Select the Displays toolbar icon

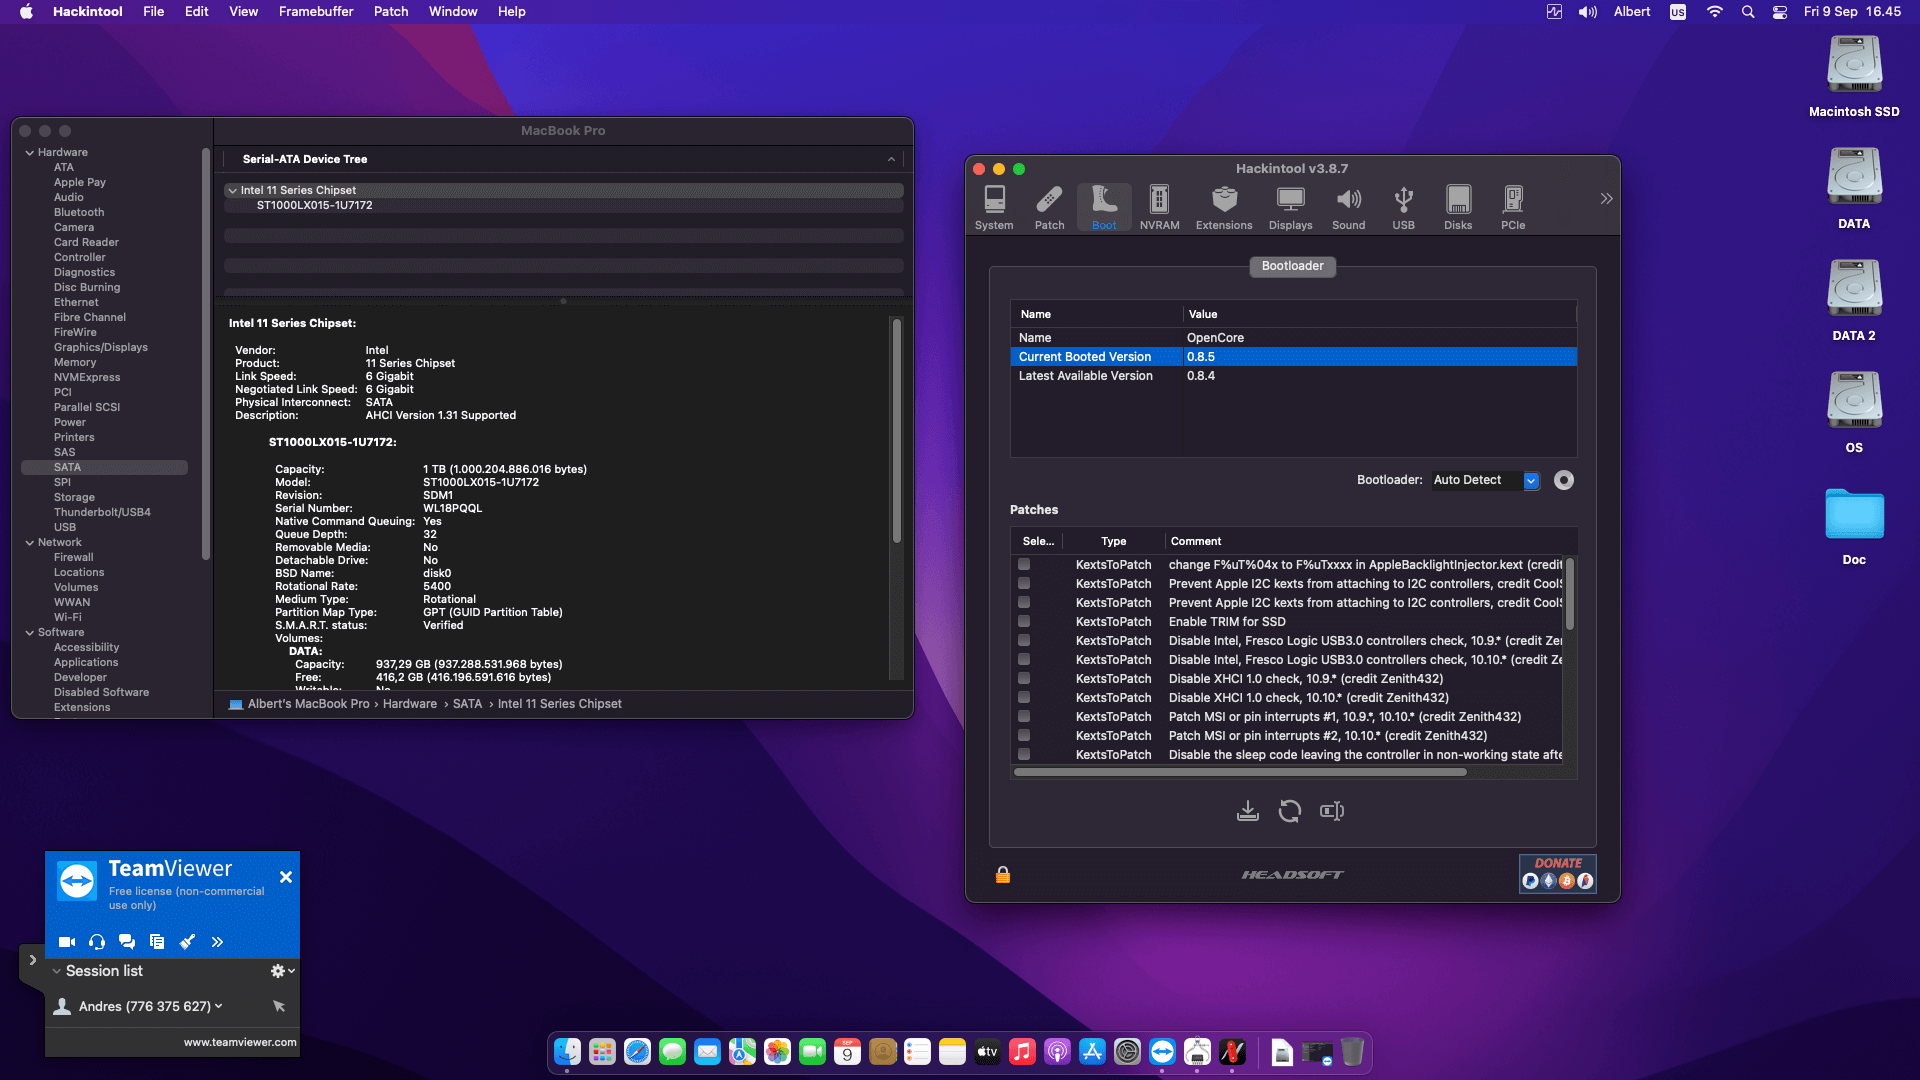[x=1290, y=206]
